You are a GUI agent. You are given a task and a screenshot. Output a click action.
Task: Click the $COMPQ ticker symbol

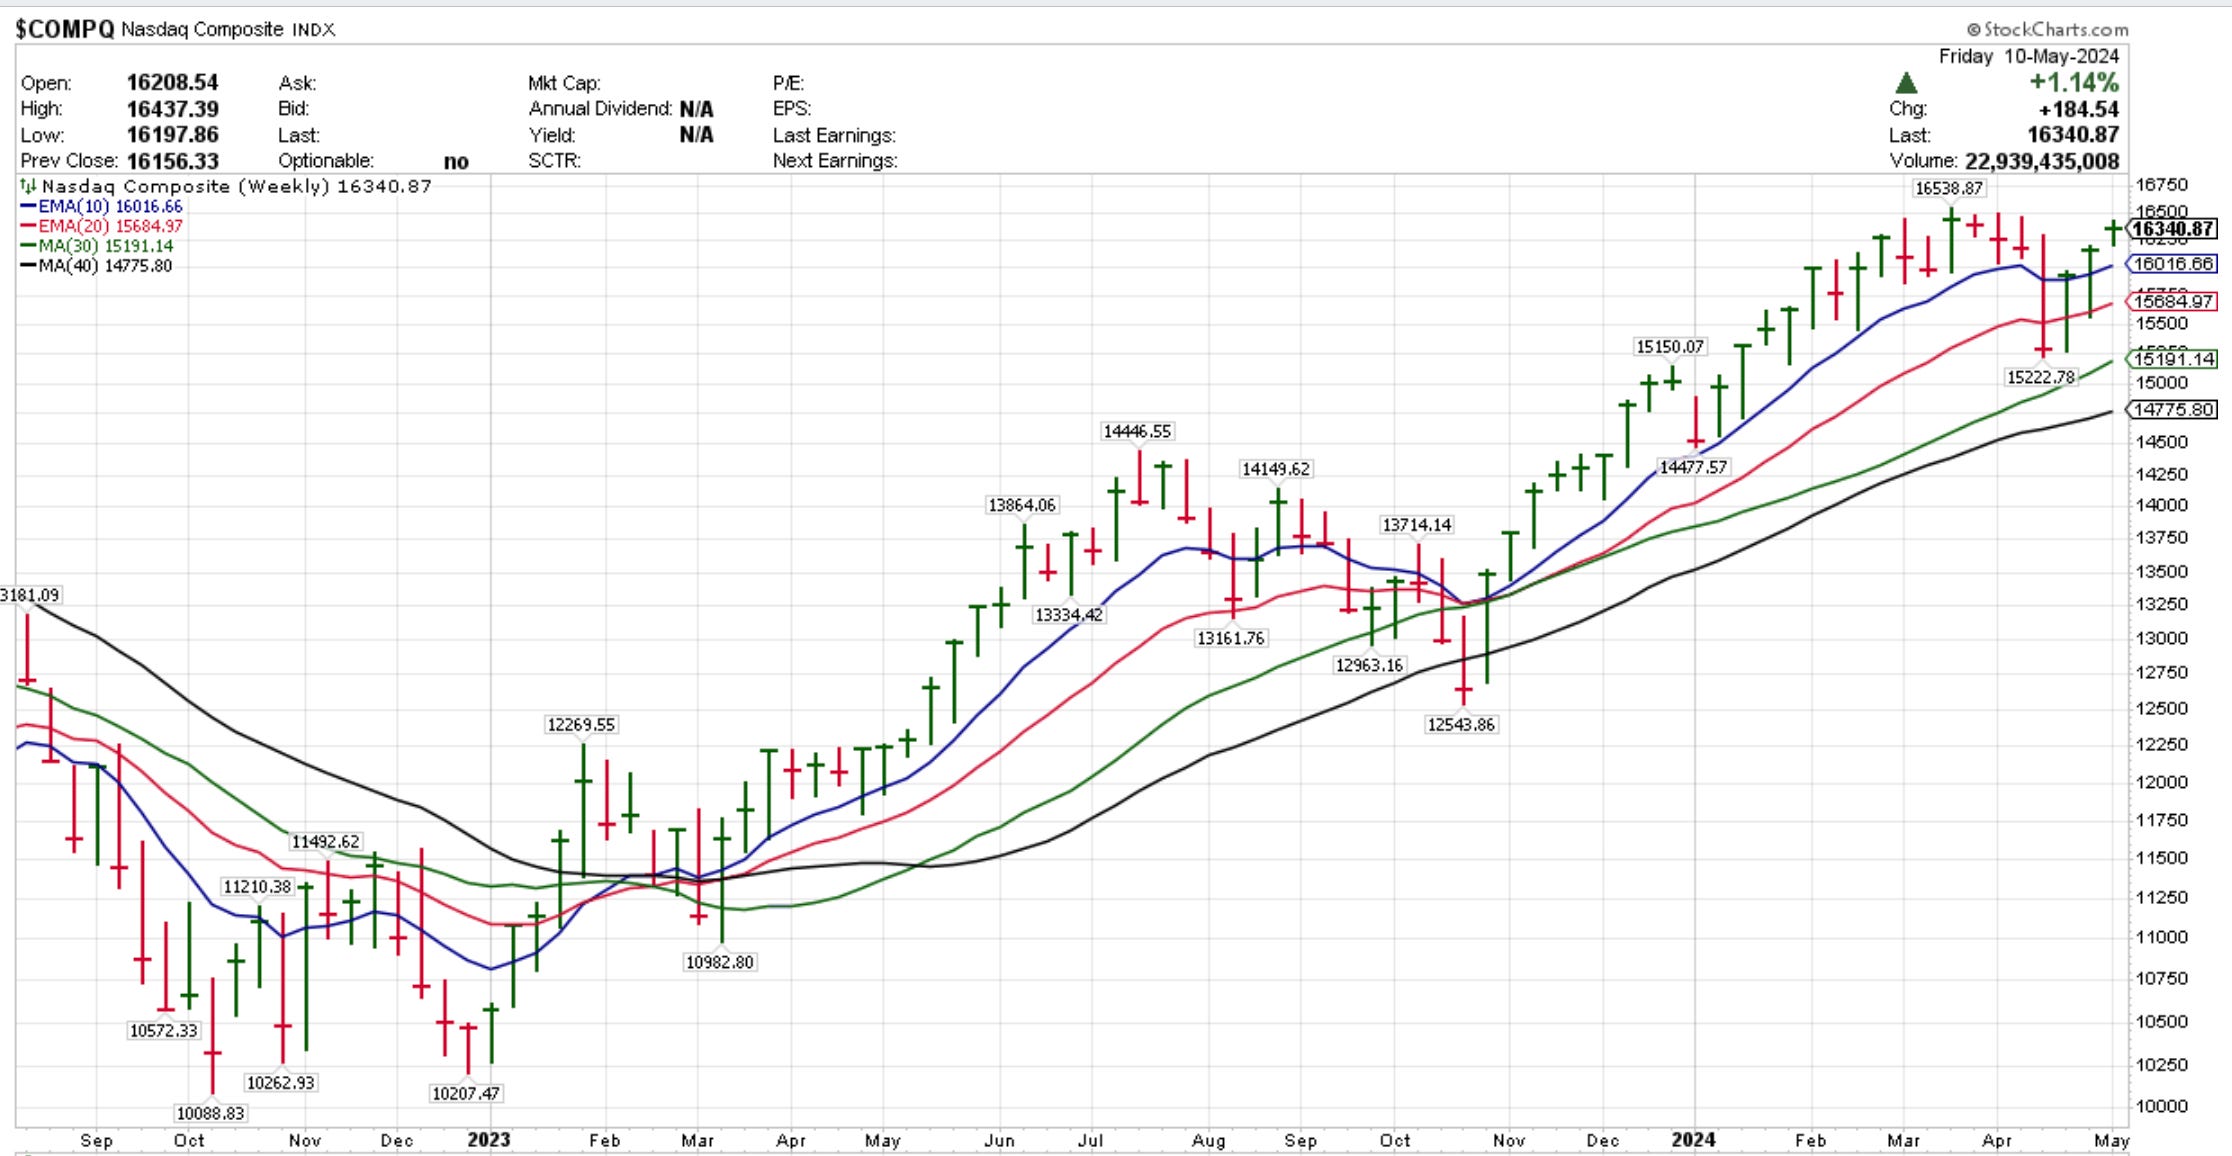tap(65, 29)
